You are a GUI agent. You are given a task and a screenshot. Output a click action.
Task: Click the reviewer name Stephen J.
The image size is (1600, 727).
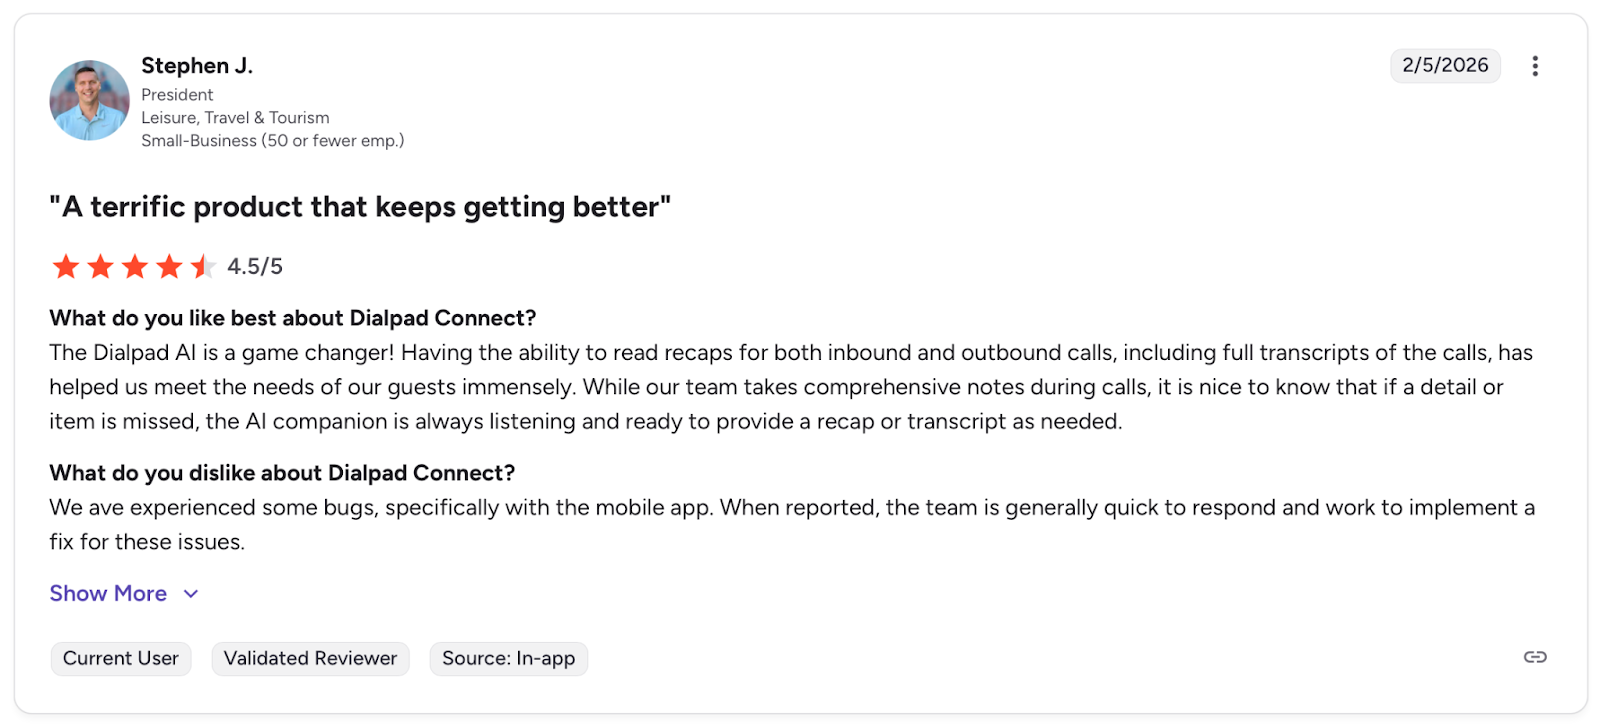click(197, 66)
